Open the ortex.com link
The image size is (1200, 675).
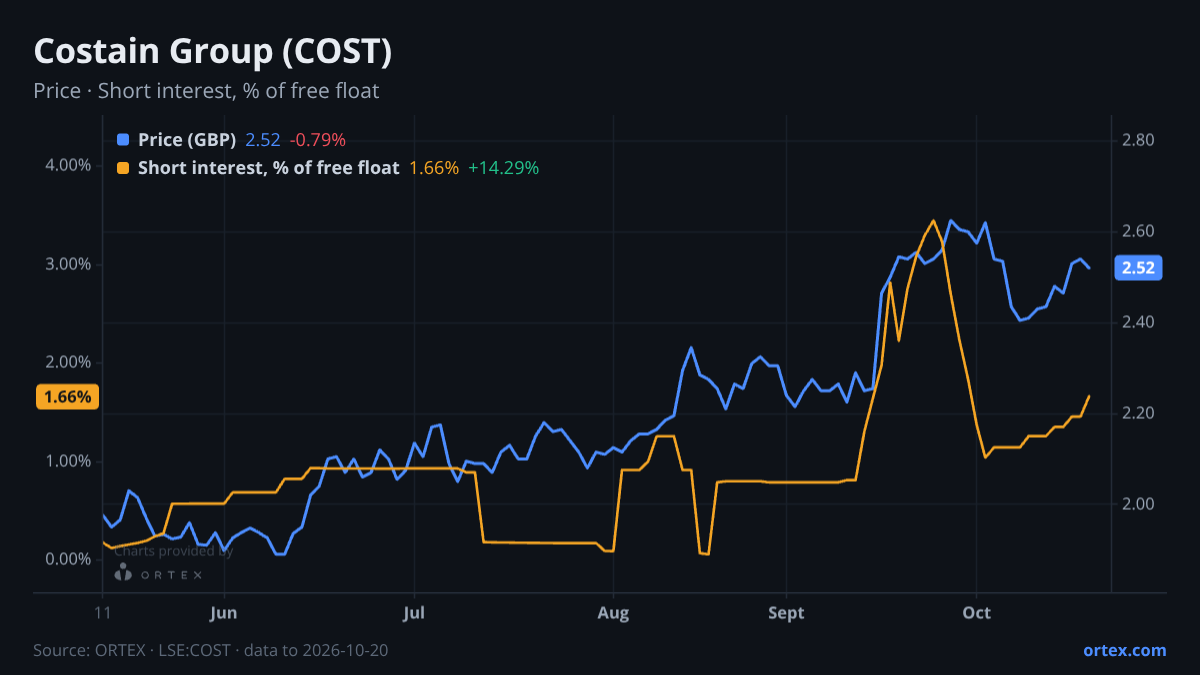pos(1124,650)
